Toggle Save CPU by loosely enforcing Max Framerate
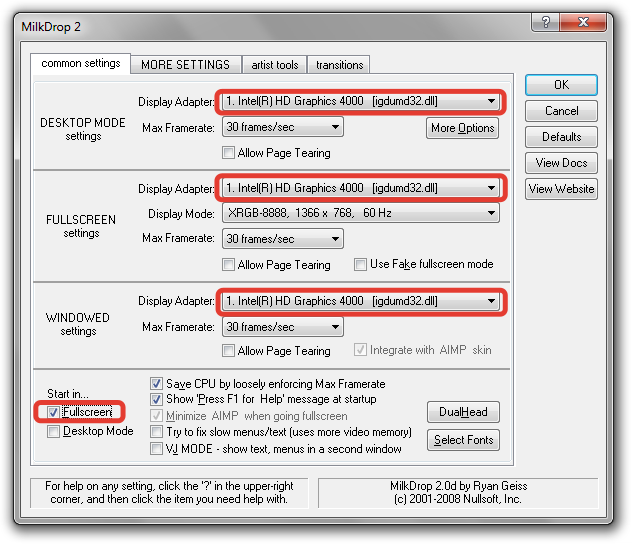 tap(156, 384)
